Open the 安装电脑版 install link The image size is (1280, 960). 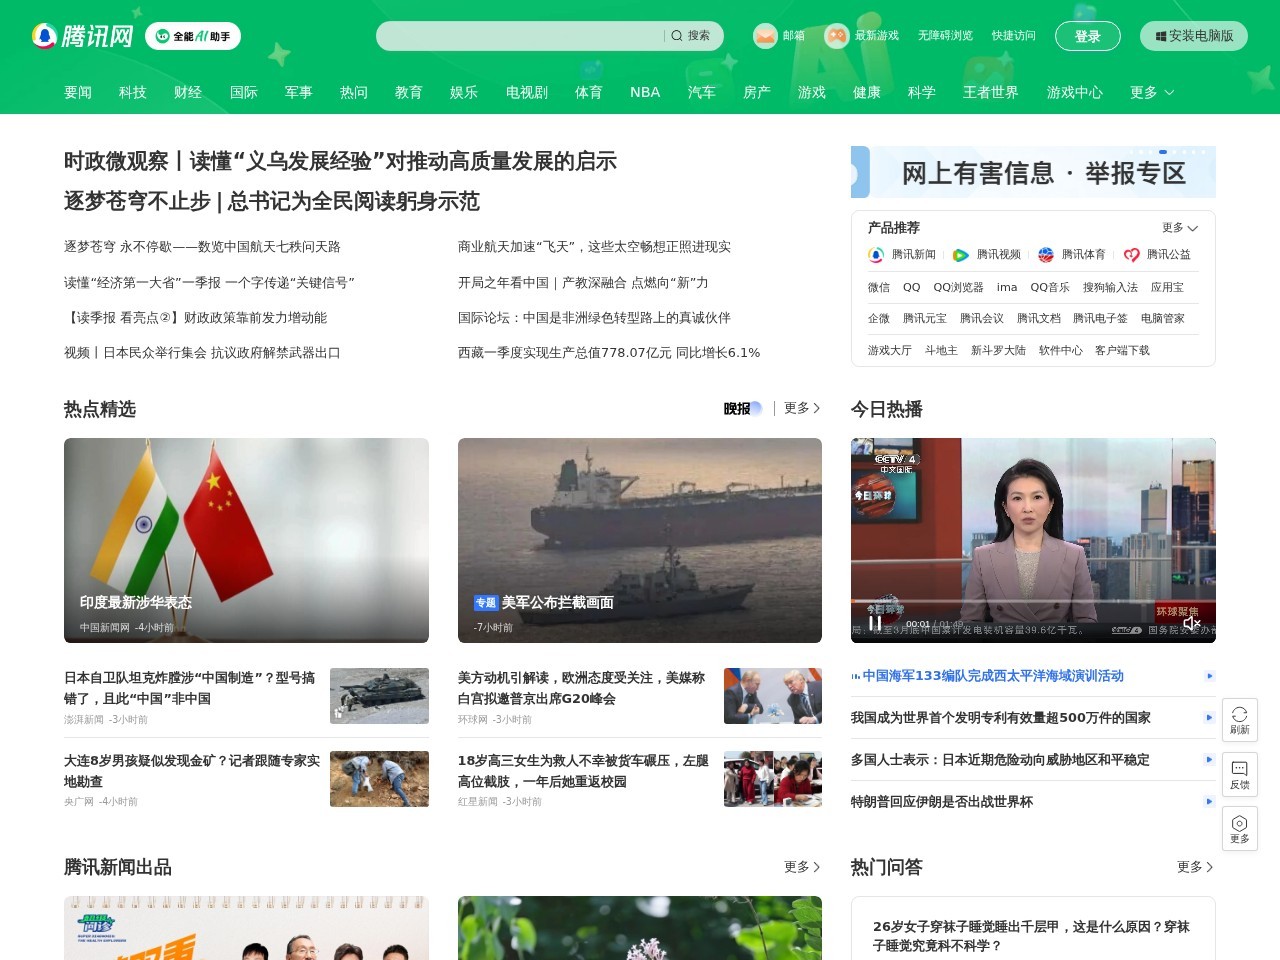[1193, 36]
